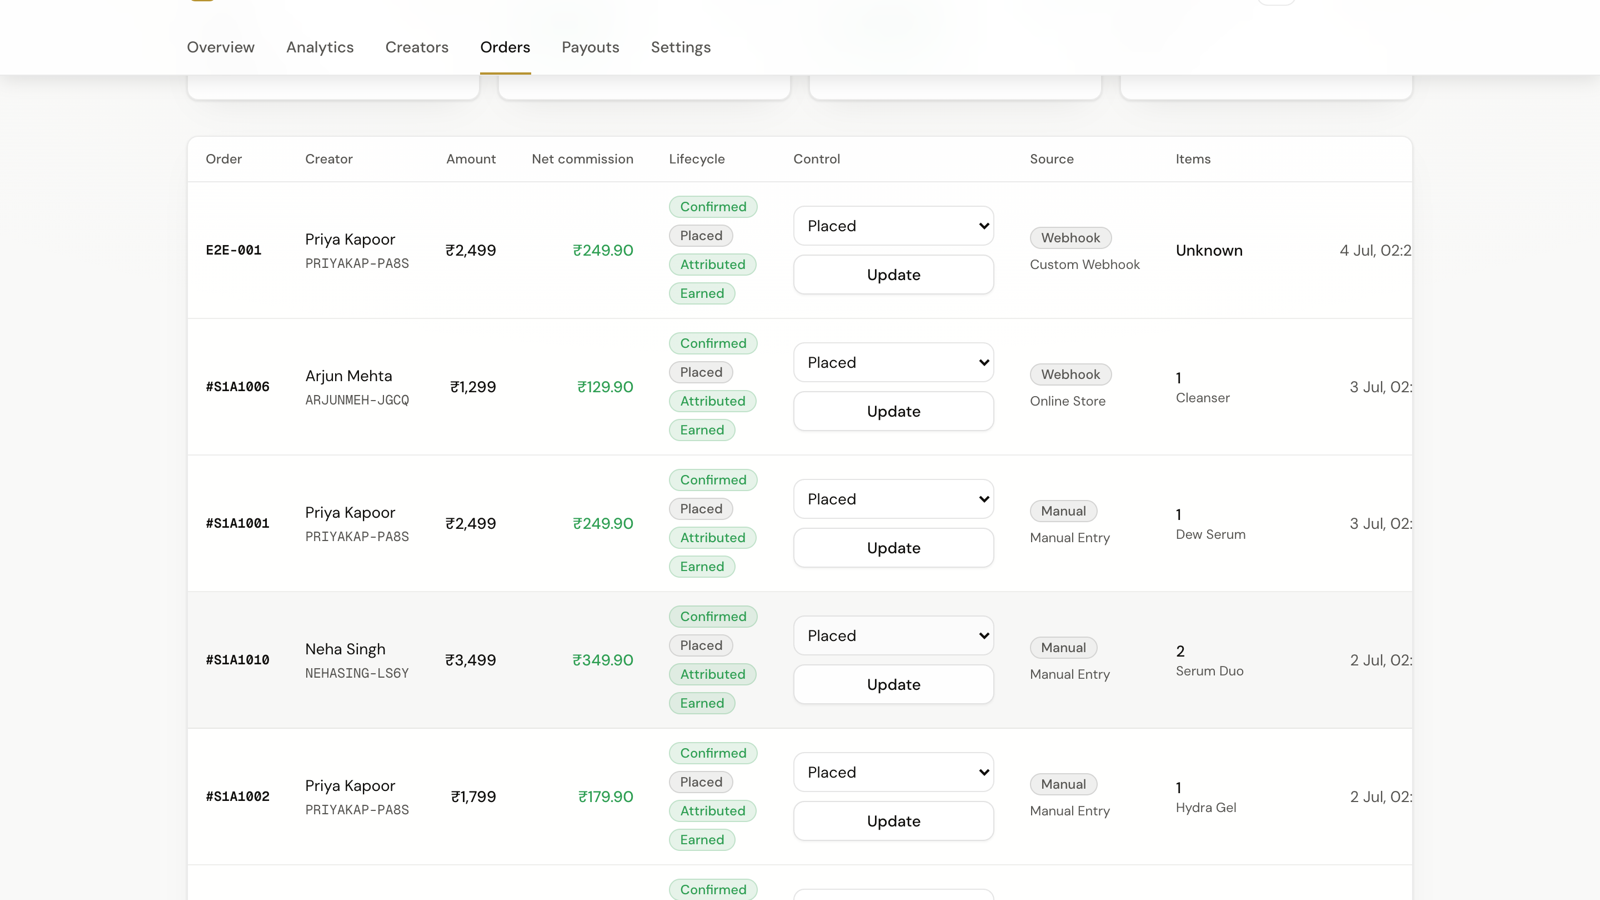Click the Hydra Gel item
This screenshot has width=1600, height=900.
(x=1206, y=808)
